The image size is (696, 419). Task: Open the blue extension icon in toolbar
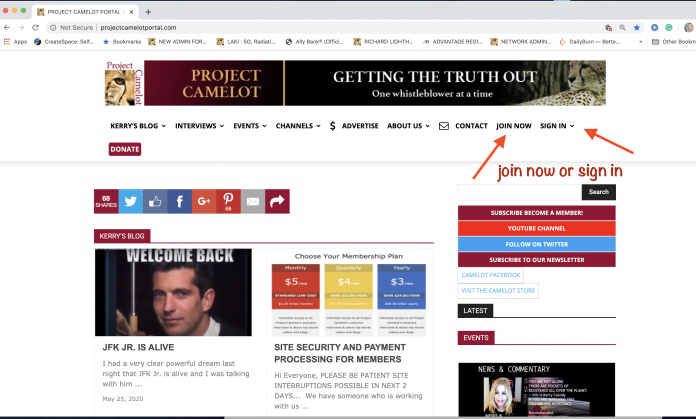coord(654,28)
